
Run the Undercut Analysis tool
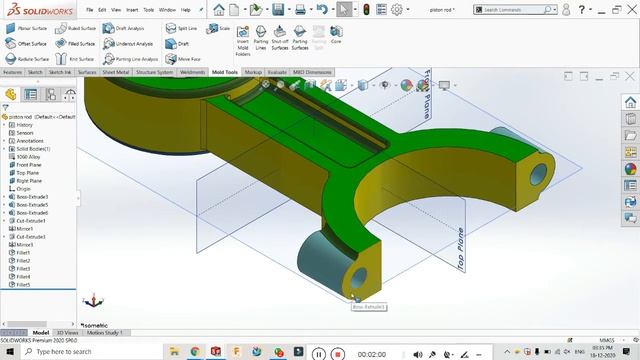[128, 43]
